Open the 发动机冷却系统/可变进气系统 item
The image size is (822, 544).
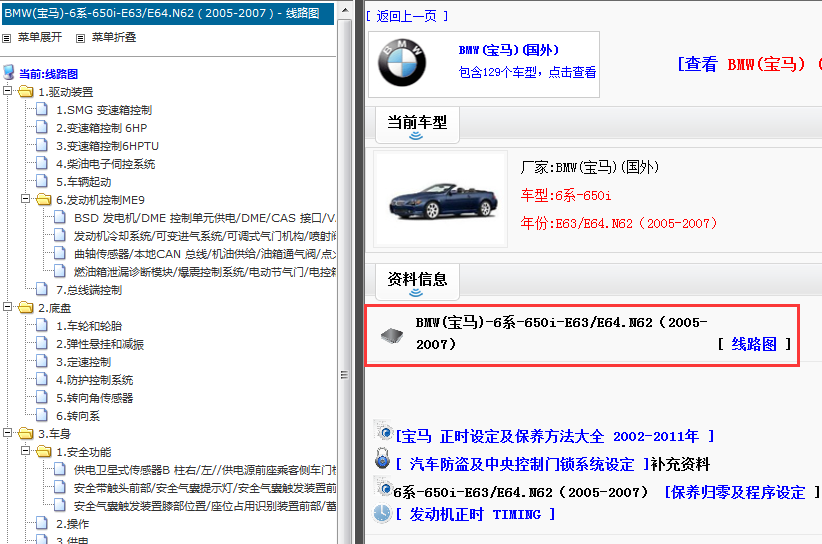pos(205,236)
